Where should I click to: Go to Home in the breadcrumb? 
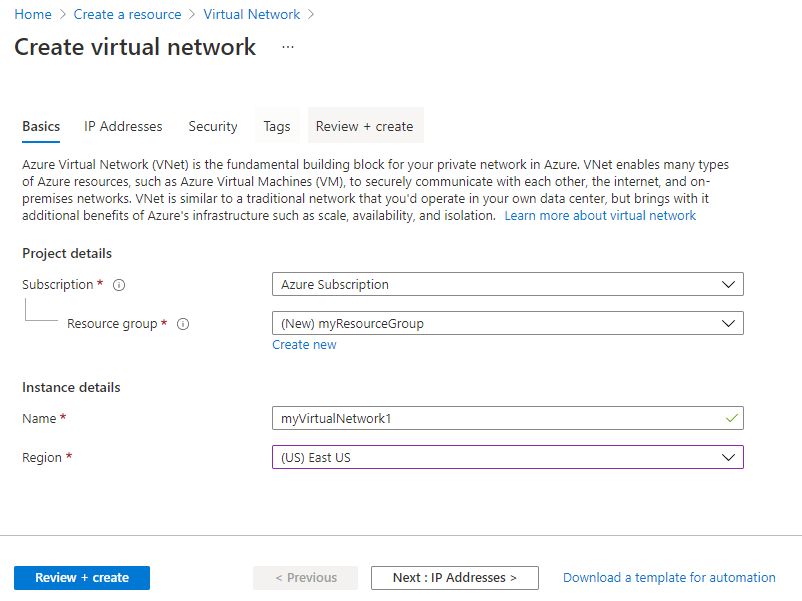click(33, 14)
